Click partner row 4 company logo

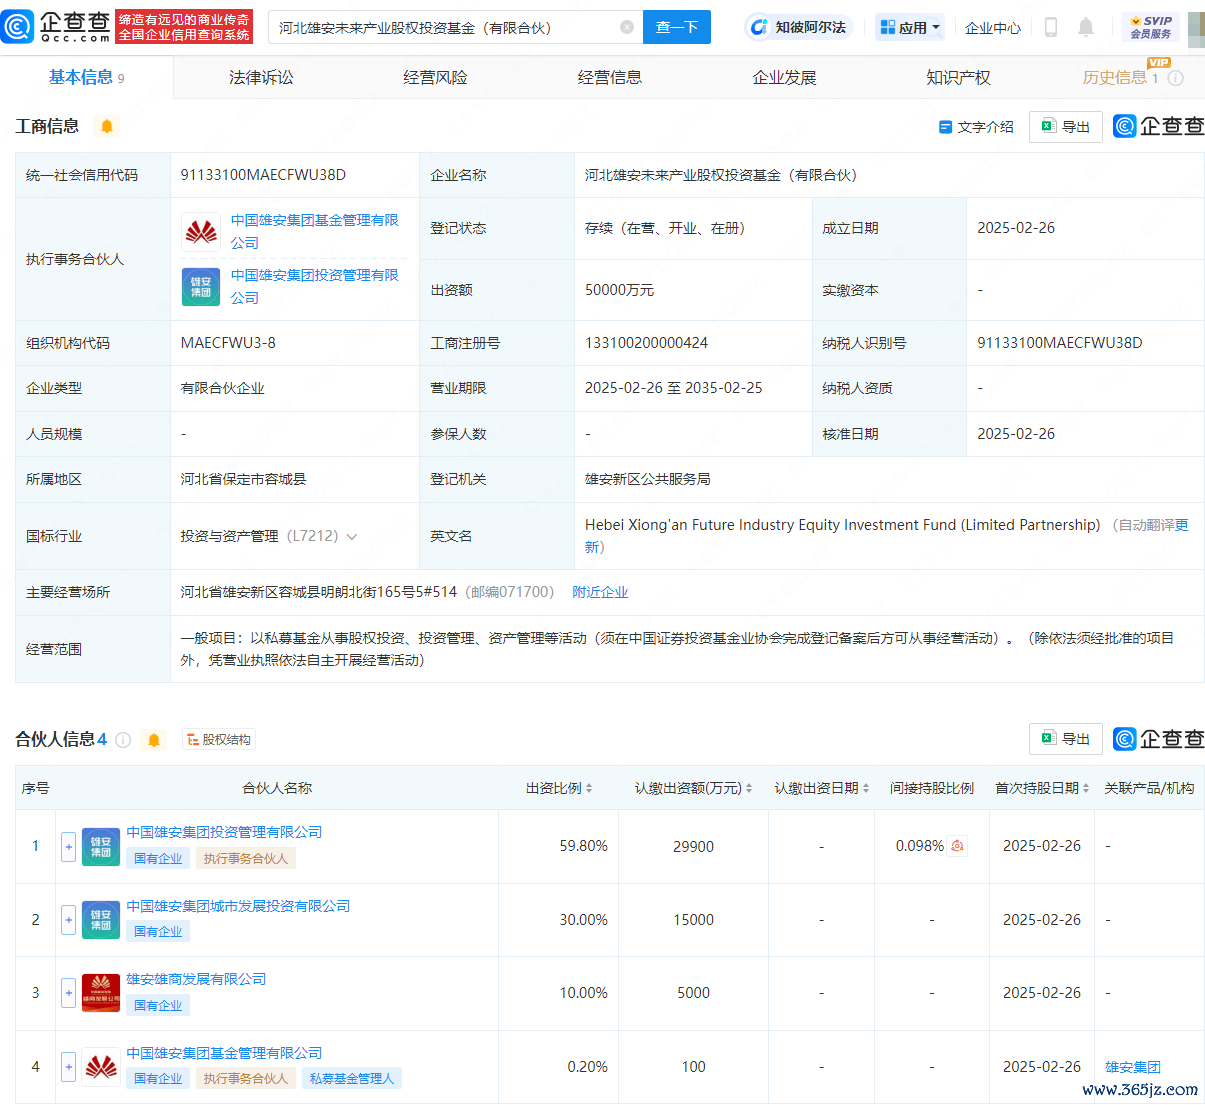click(101, 1067)
